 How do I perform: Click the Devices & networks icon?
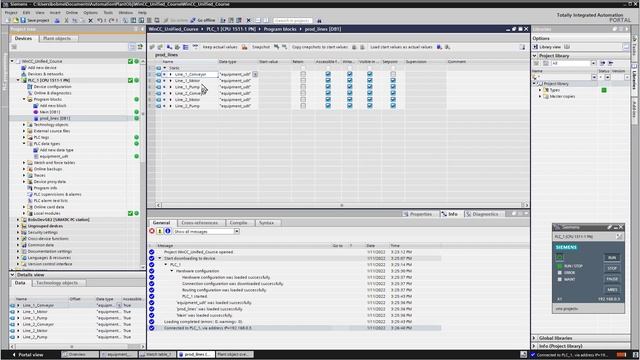pyautogui.click(x=24, y=74)
